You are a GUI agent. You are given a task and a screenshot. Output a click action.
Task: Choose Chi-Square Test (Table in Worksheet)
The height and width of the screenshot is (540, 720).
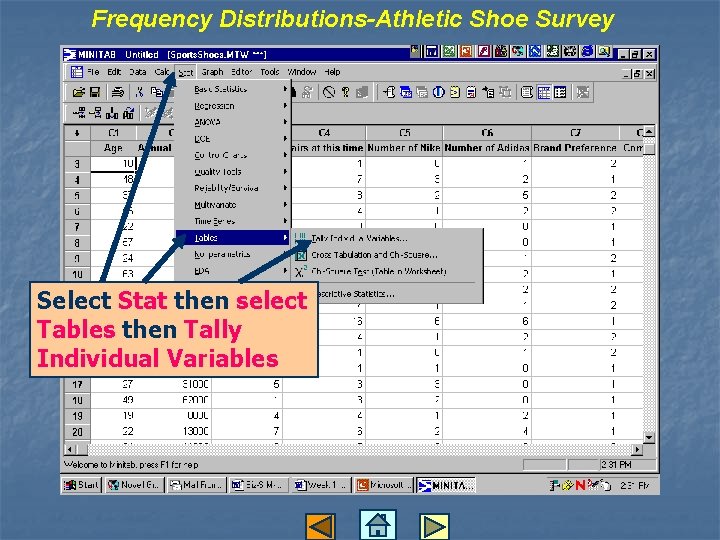tap(387, 271)
